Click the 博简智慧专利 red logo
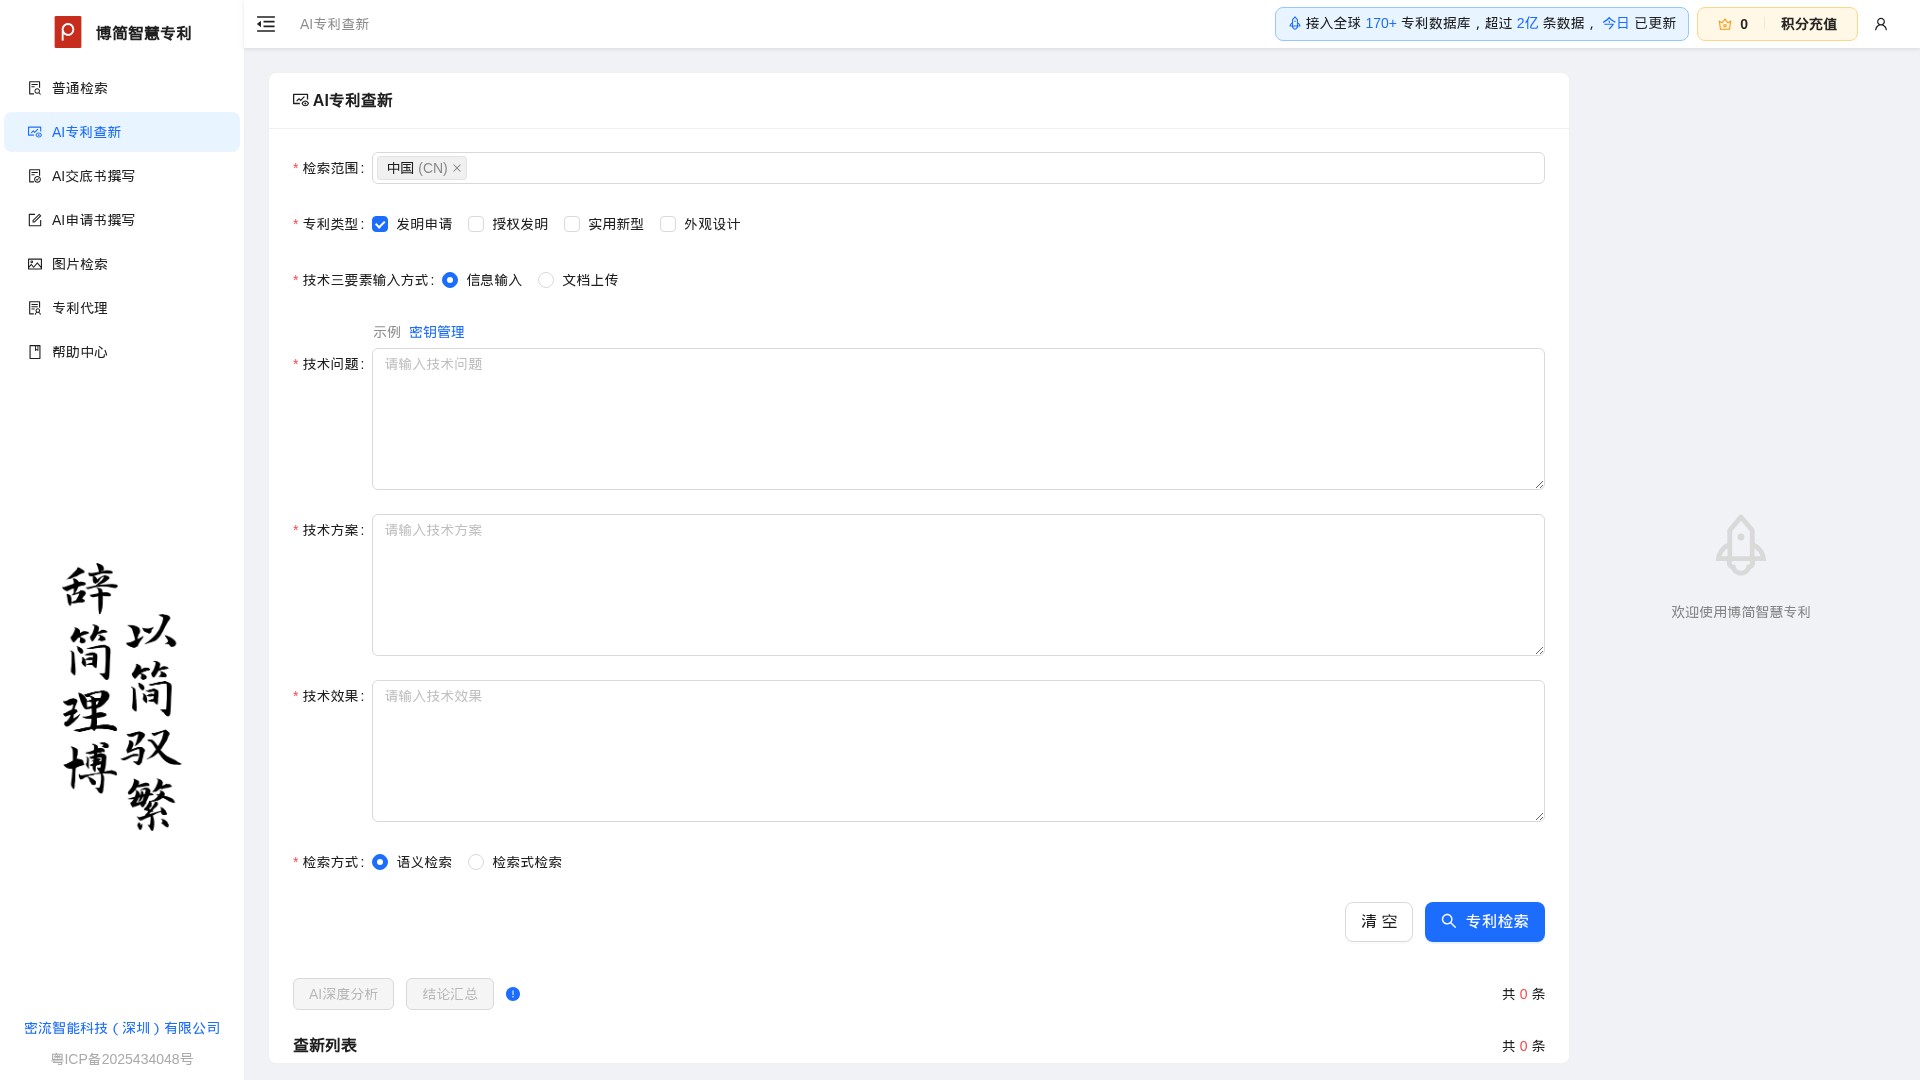The image size is (1920, 1080). point(68,32)
